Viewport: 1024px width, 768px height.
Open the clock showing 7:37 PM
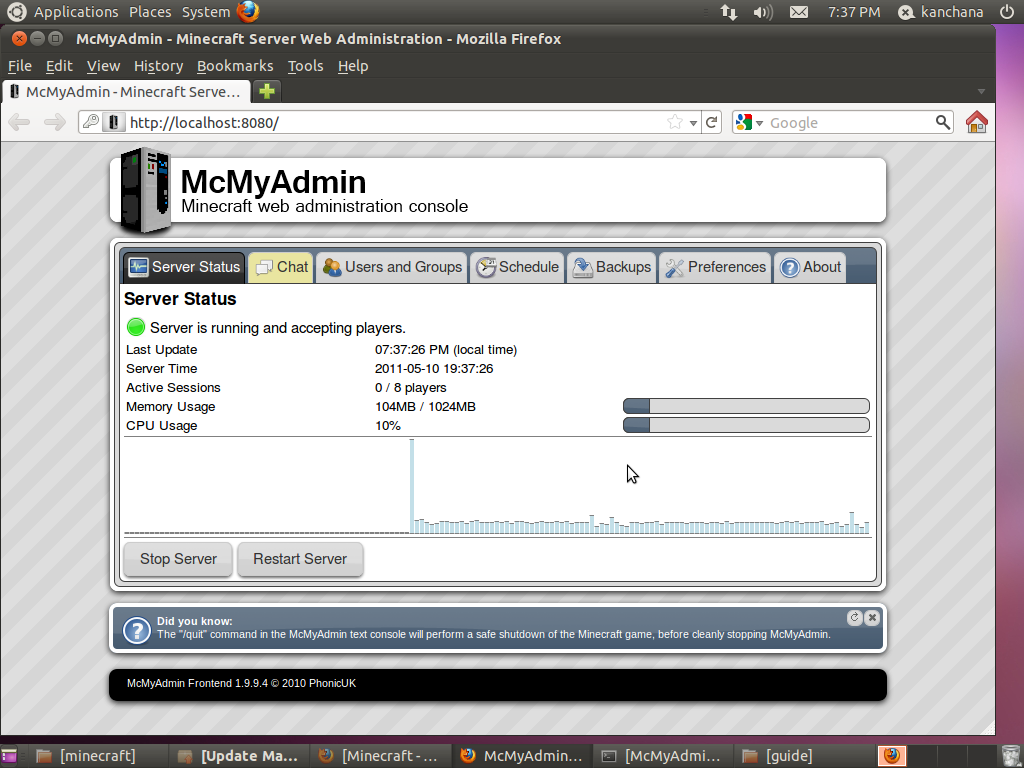(854, 12)
